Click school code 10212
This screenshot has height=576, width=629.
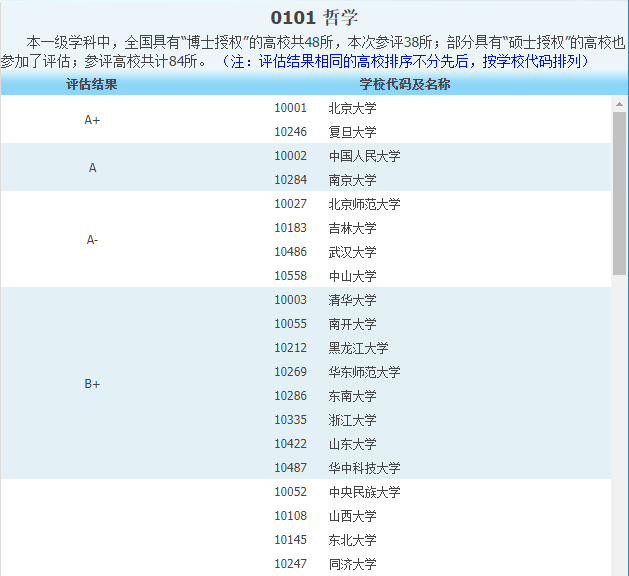coord(290,348)
